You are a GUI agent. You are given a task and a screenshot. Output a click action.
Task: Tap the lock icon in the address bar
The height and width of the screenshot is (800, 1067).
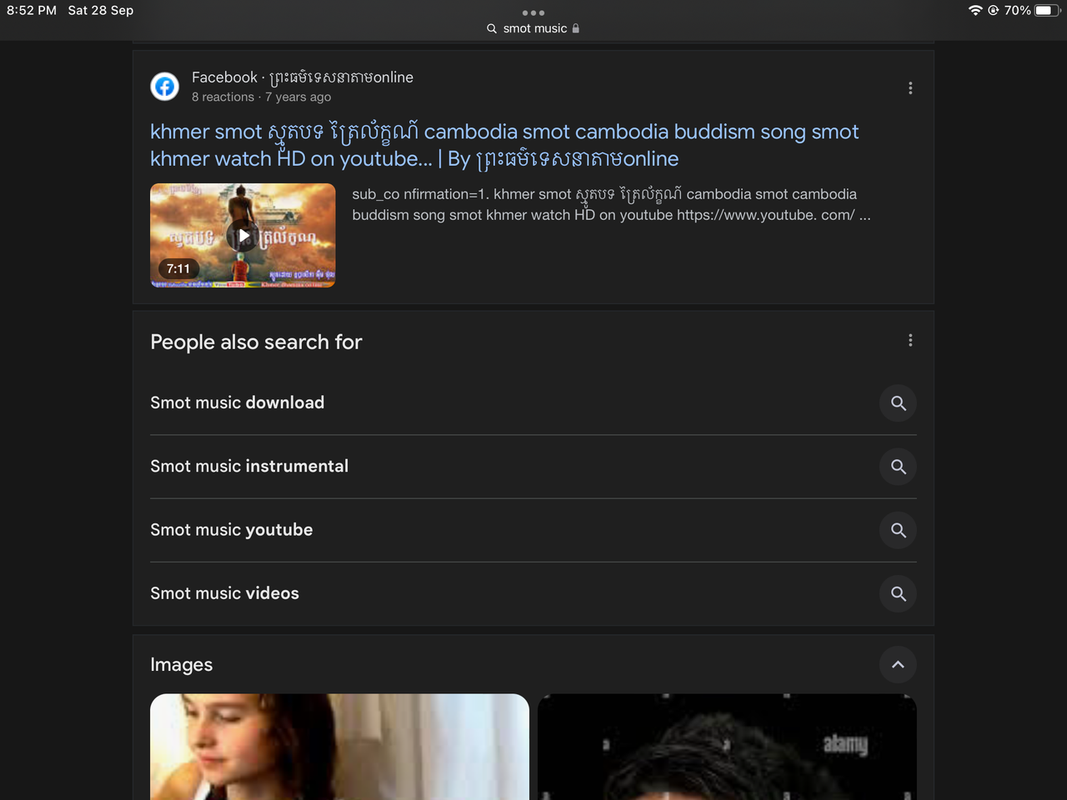pyautogui.click(x=576, y=28)
